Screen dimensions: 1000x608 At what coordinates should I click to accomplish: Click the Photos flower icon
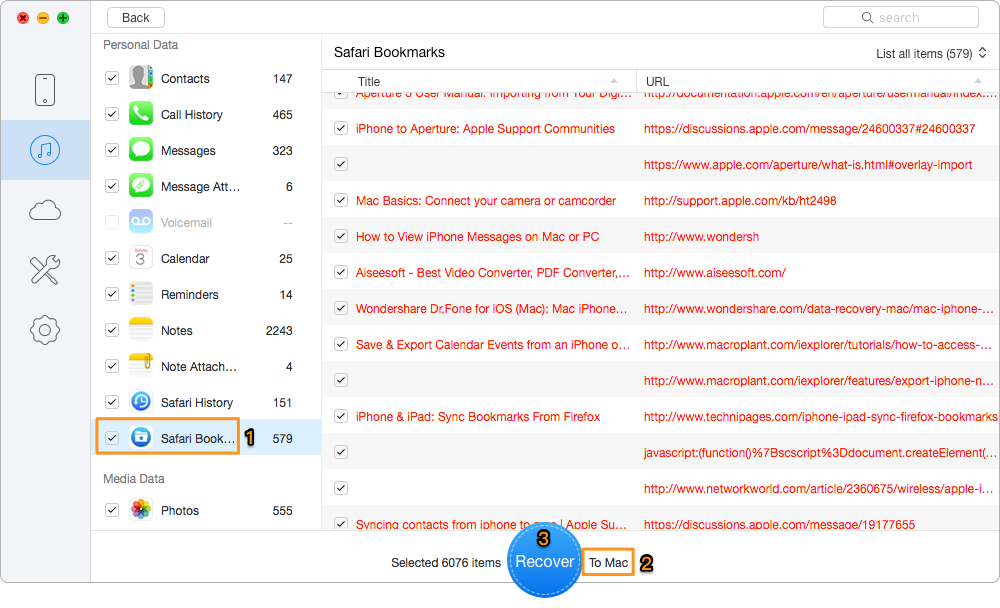pyautogui.click(x=141, y=510)
